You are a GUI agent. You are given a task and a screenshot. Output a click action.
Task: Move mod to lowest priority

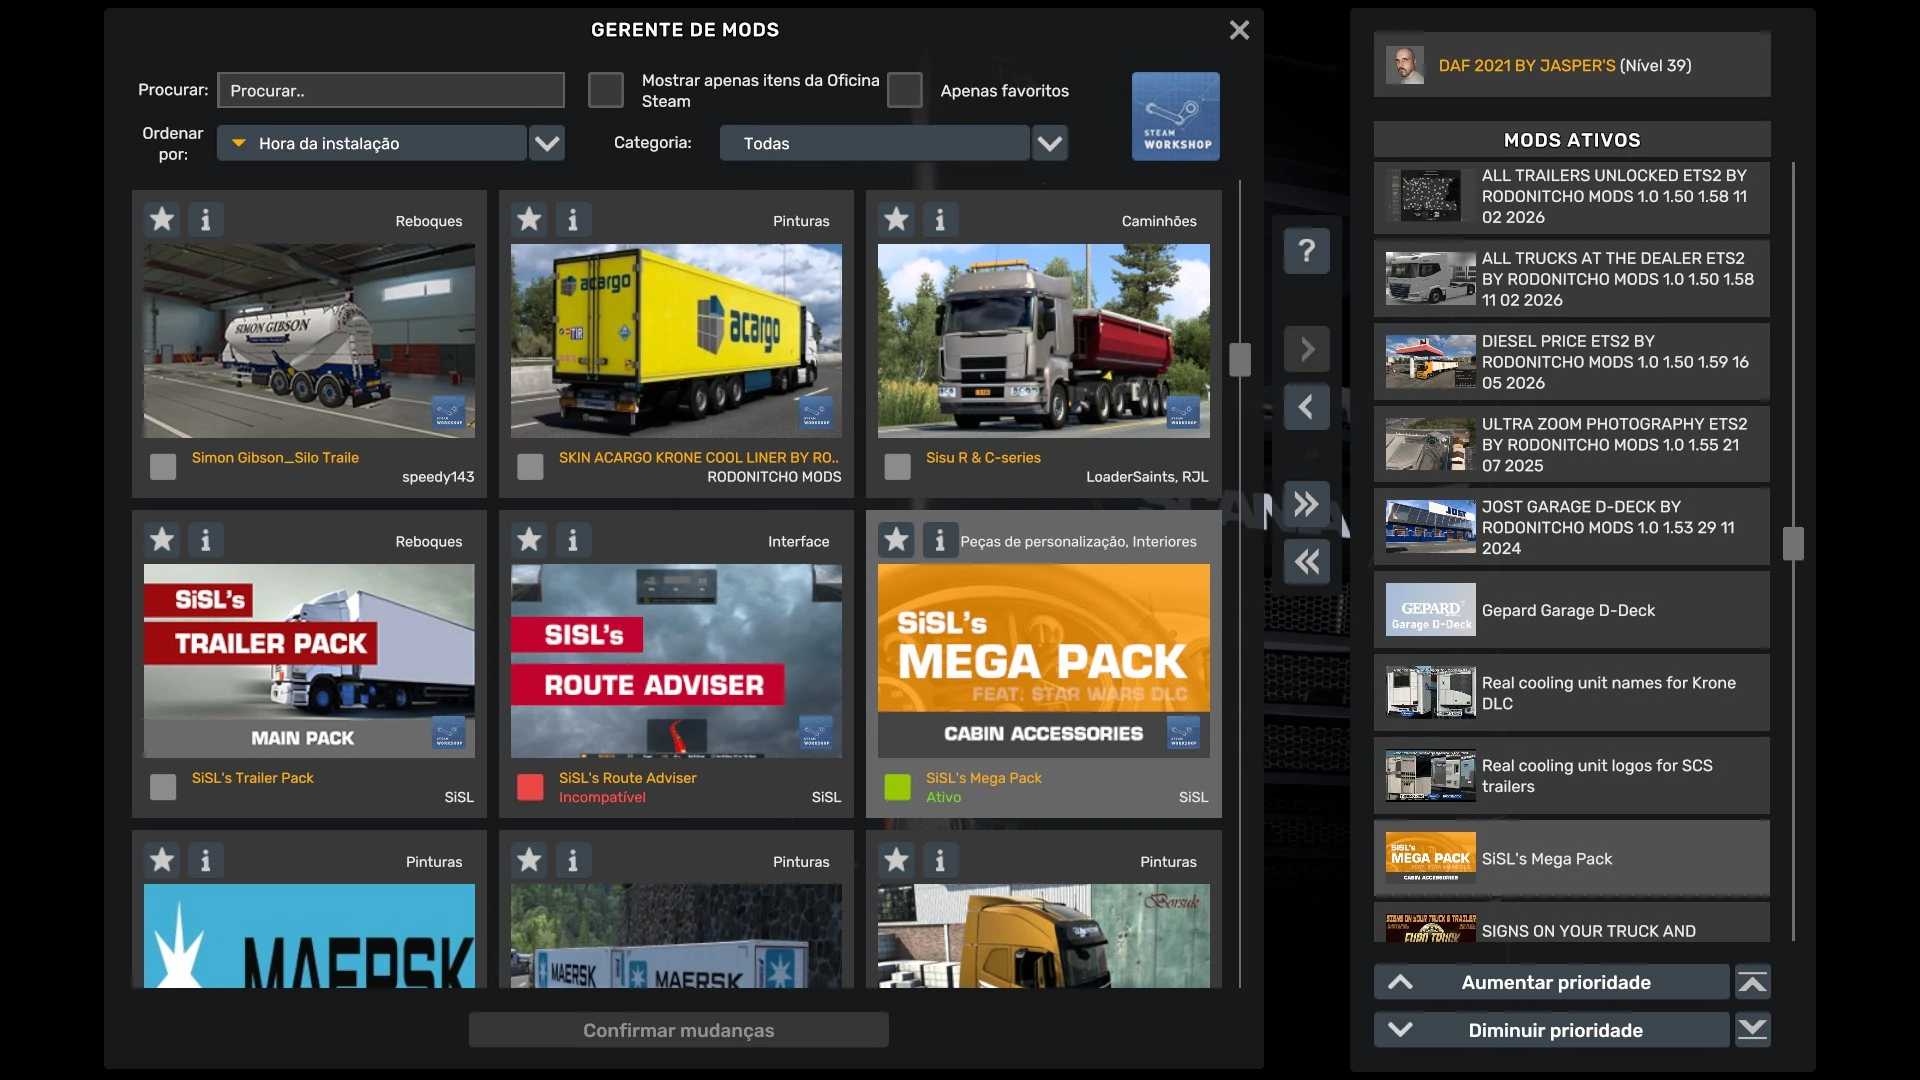point(1753,1030)
